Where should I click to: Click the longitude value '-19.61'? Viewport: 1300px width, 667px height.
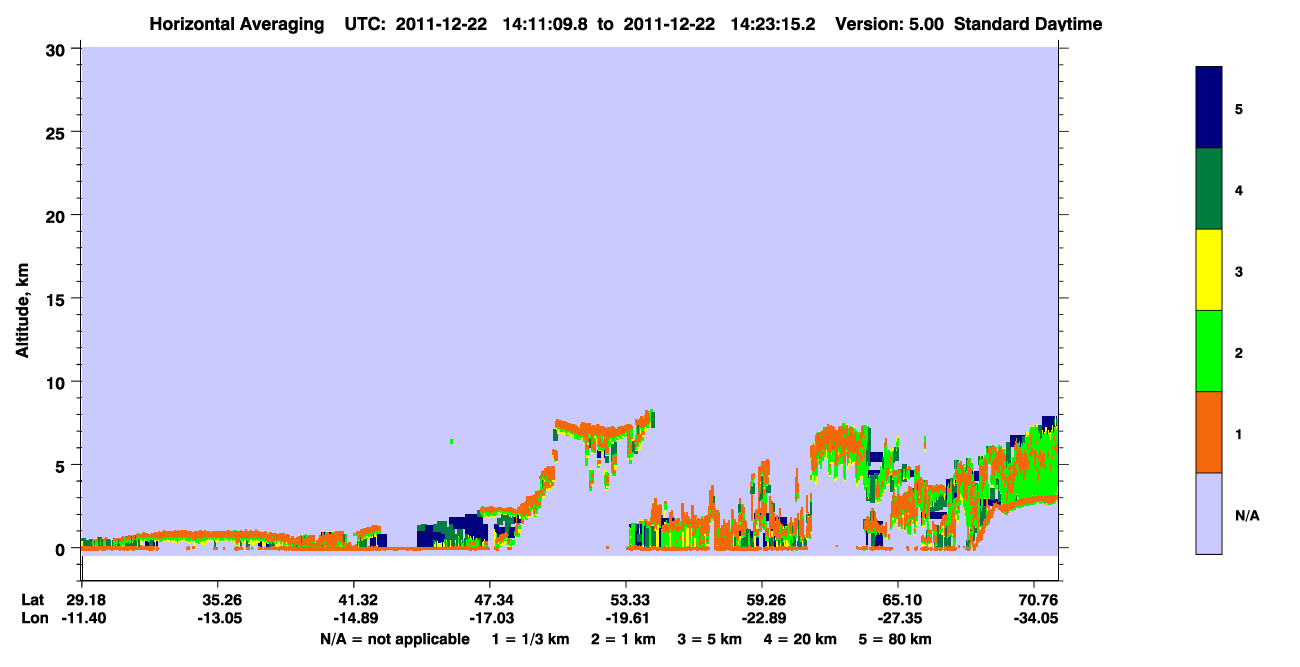pyautogui.click(x=626, y=619)
